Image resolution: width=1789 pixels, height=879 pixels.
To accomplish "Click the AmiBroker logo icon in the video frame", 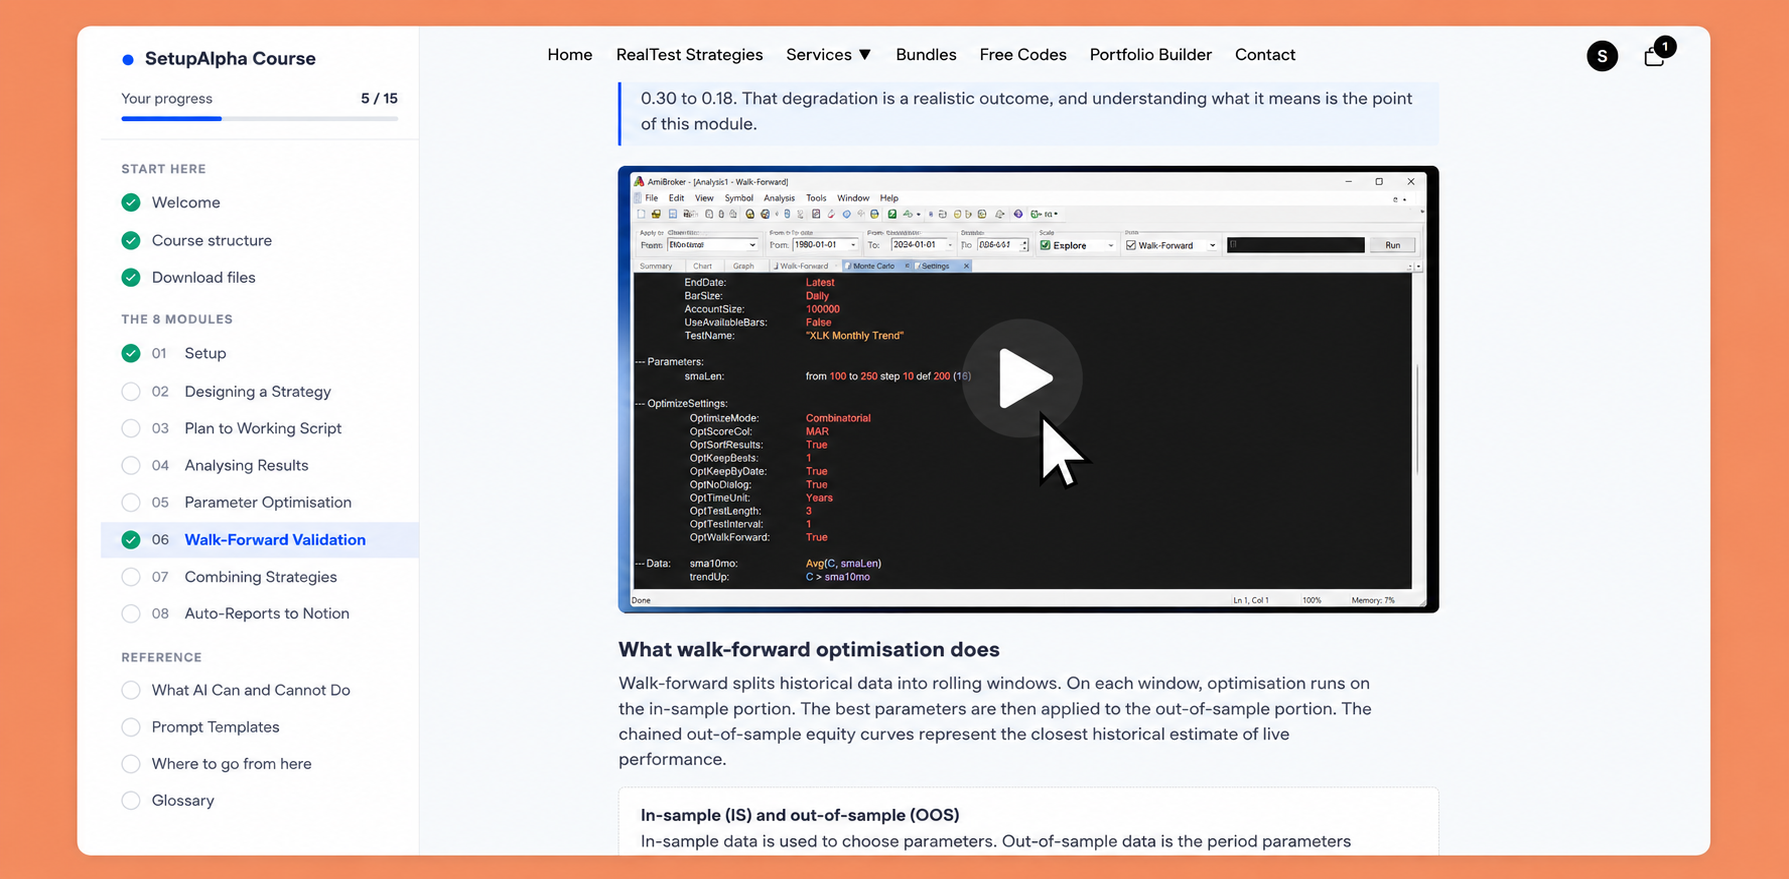I will (x=639, y=181).
